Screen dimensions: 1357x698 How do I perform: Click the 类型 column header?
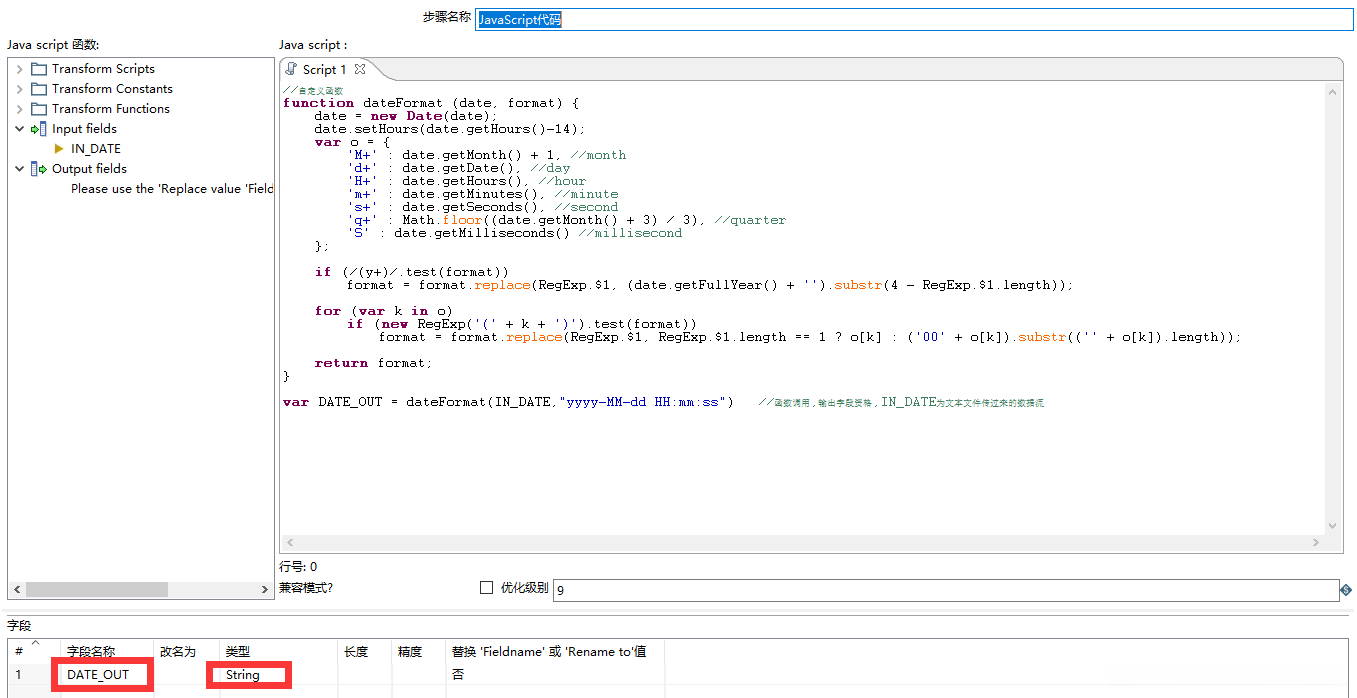pyautogui.click(x=237, y=651)
